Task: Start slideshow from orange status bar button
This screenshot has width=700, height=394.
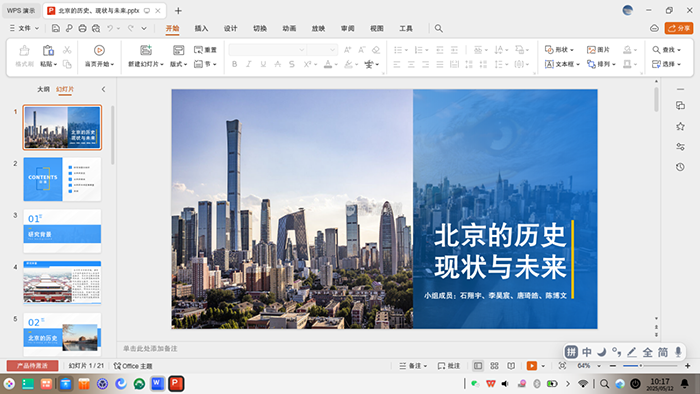Action: pyautogui.click(x=531, y=365)
